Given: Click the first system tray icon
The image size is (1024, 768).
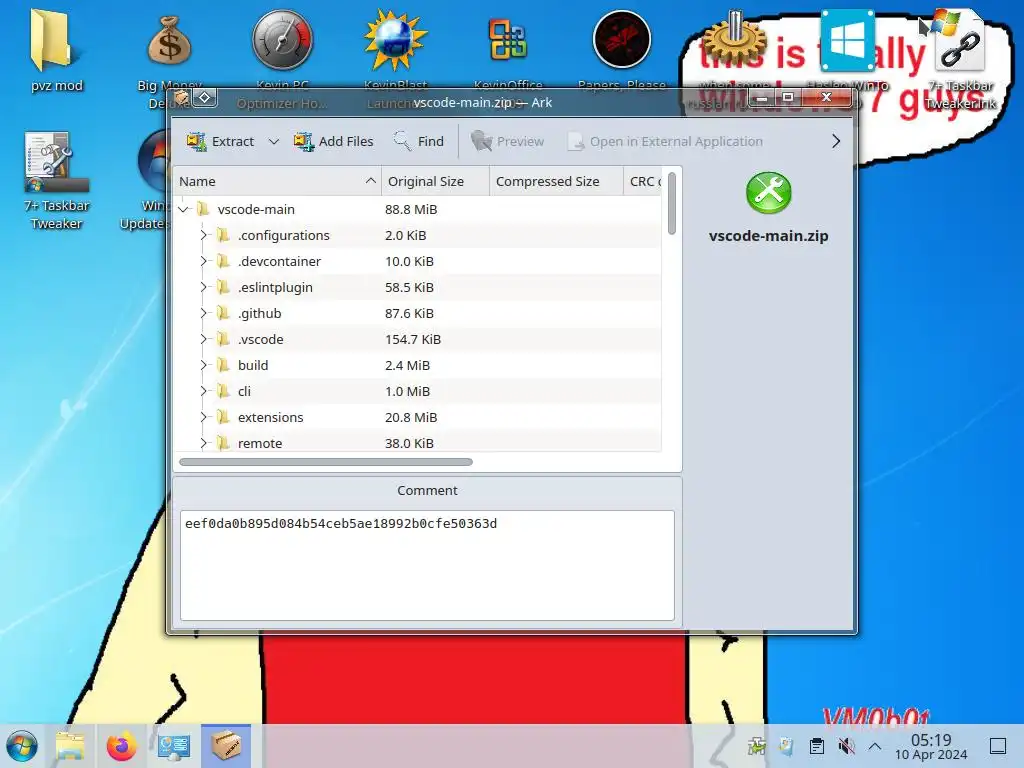Looking at the screenshot, I should click(x=757, y=746).
